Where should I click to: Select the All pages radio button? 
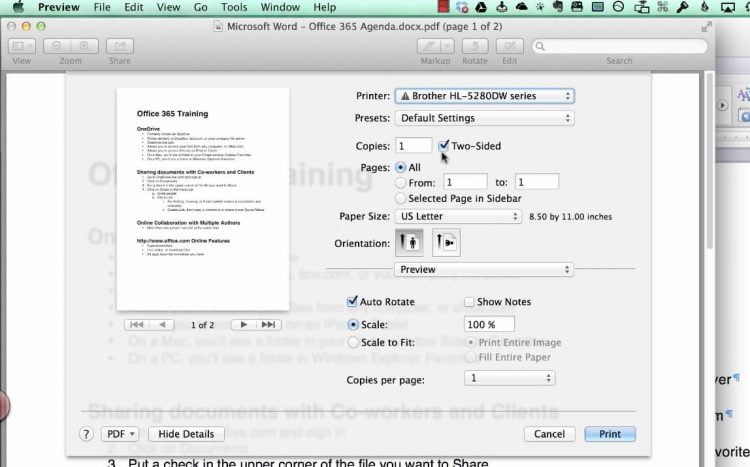[x=400, y=167]
